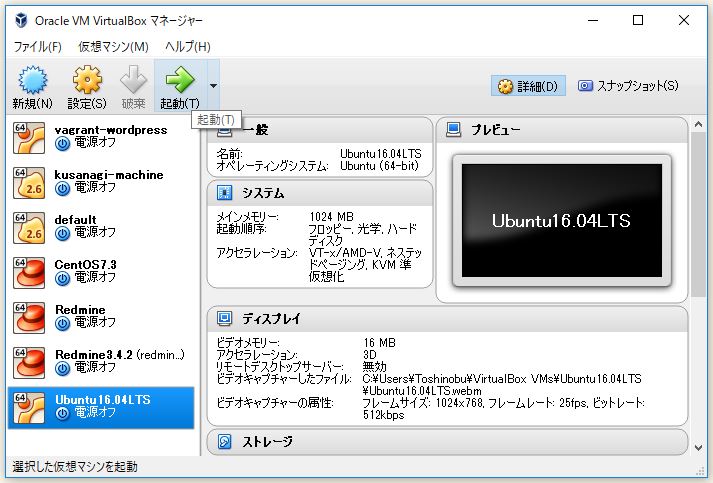This screenshot has width=713, height=483.
Task: Select the vagrant-wordpress VM name
Action: 111,130
